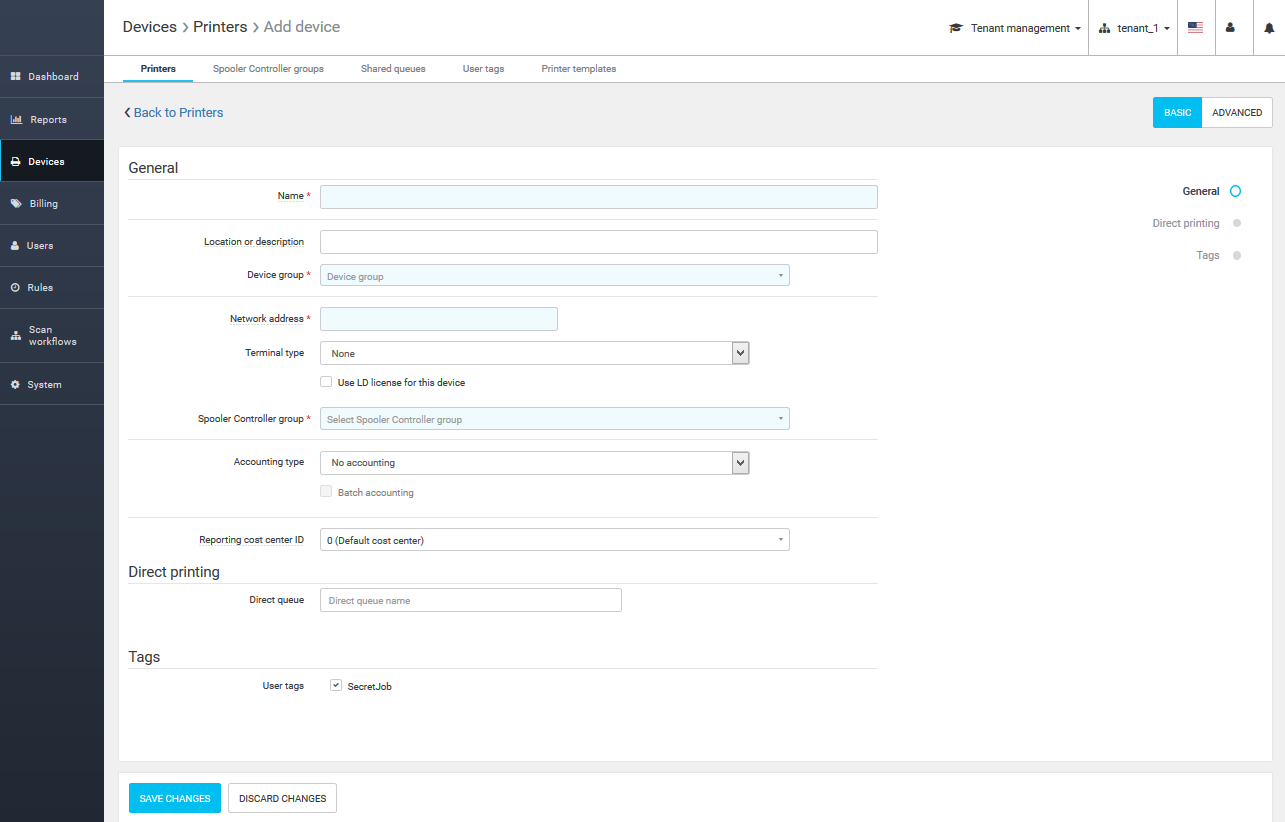Open the Printer templates tab
This screenshot has height=822, width=1285.
click(x=578, y=69)
